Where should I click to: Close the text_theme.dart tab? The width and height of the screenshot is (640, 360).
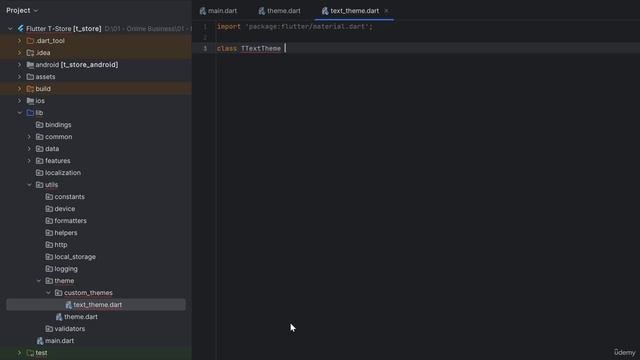click(x=386, y=11)
